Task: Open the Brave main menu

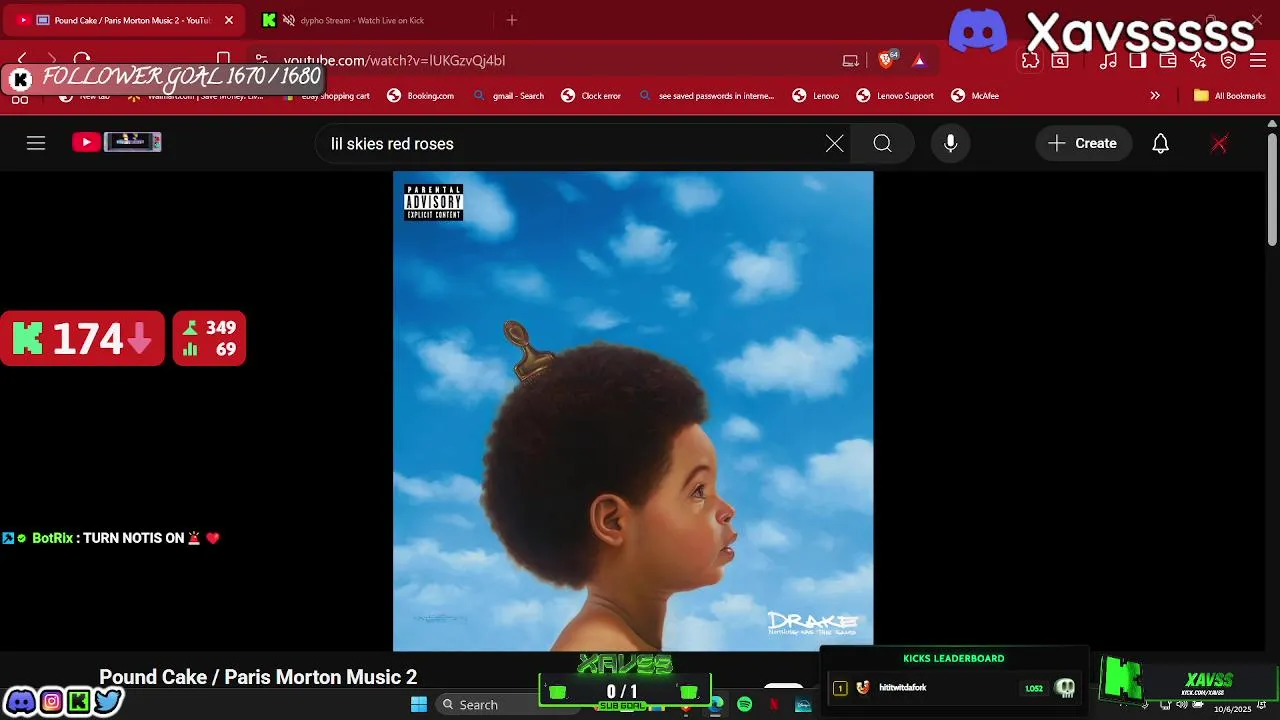Action: pyautogui.click(x=1258, y=61)
